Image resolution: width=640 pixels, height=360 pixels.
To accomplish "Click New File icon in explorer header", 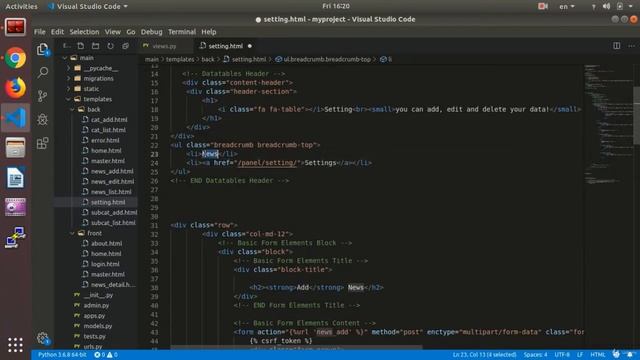I will [x=81, y=46].
